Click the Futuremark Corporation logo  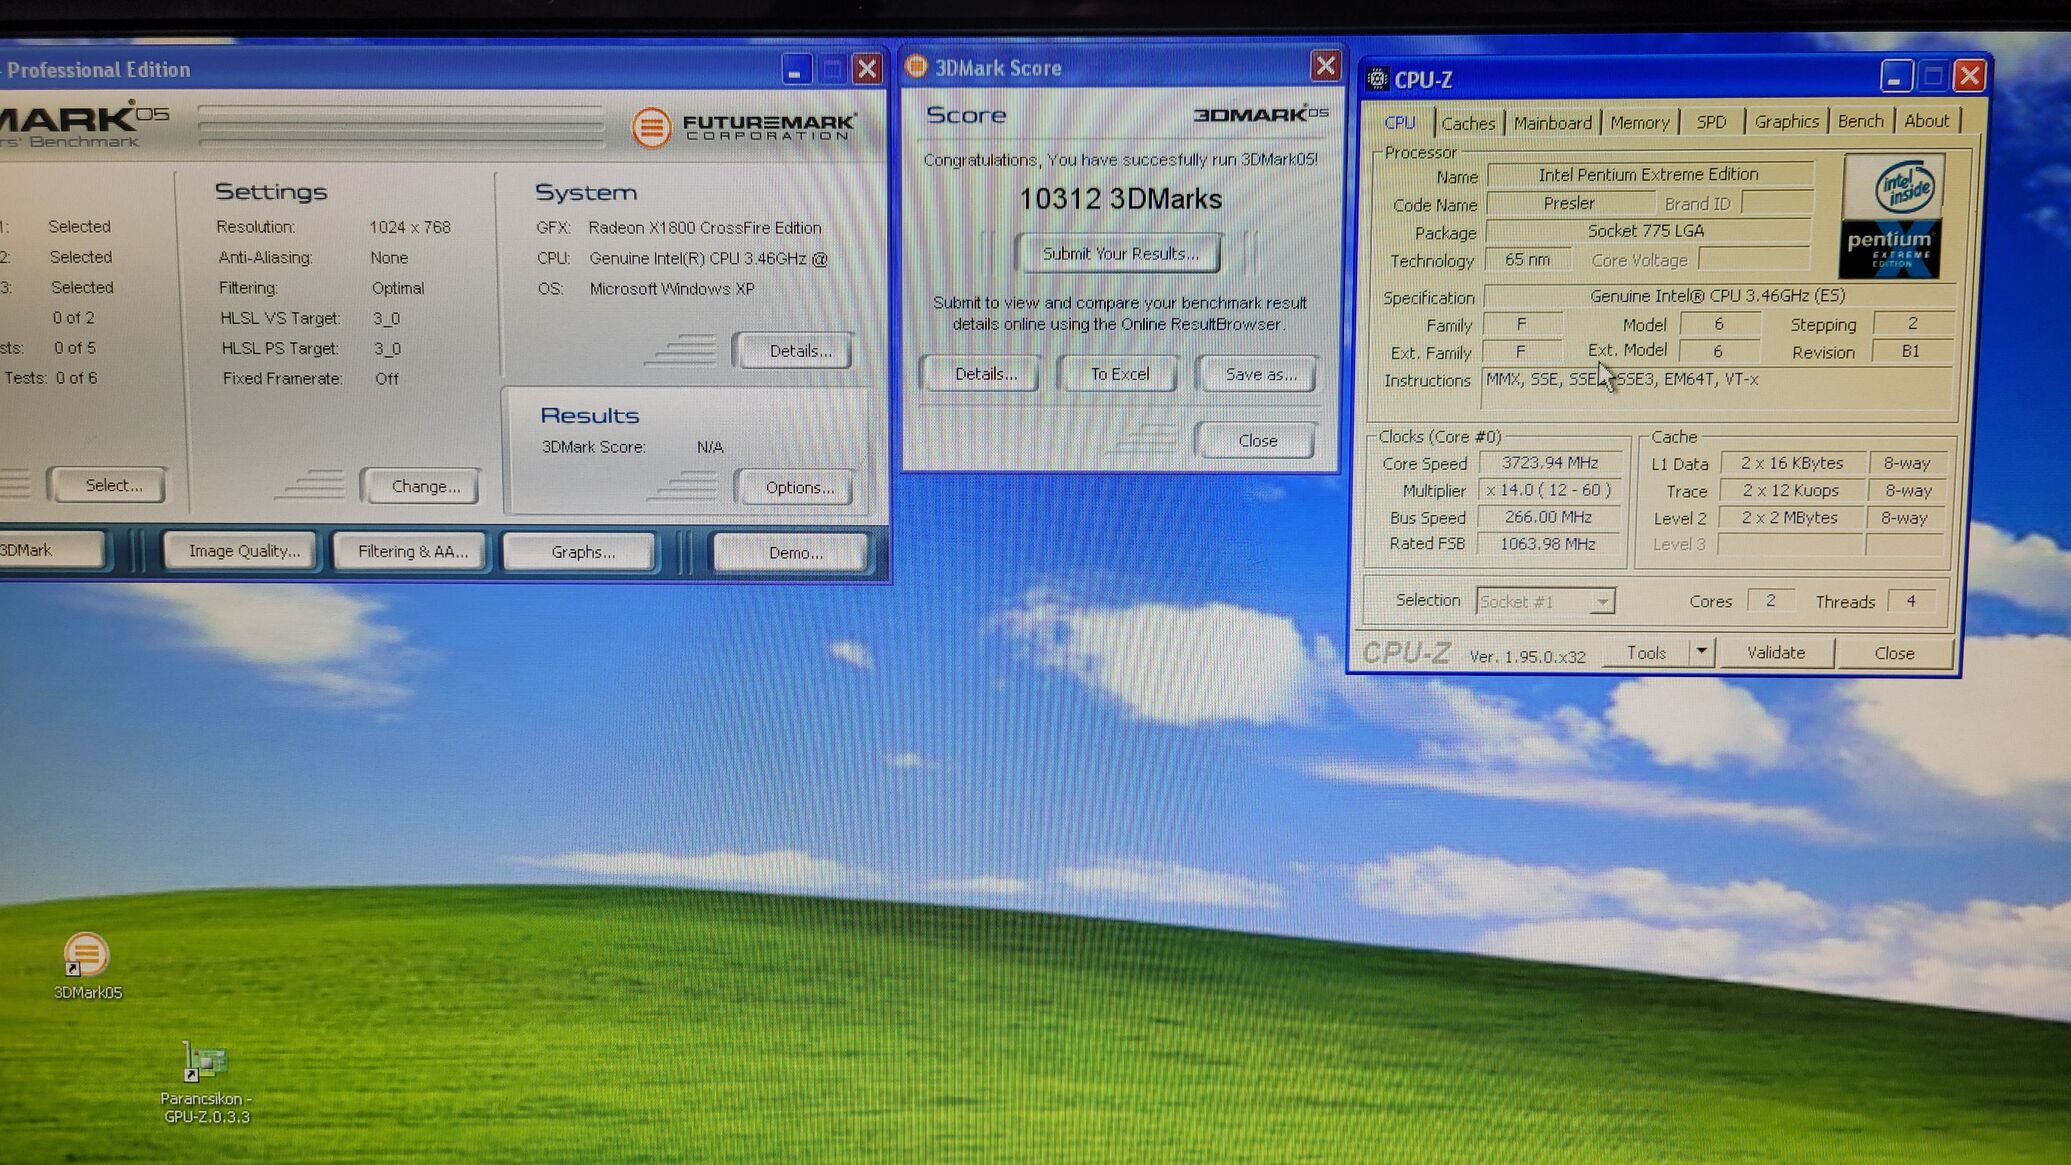point(744,127)
